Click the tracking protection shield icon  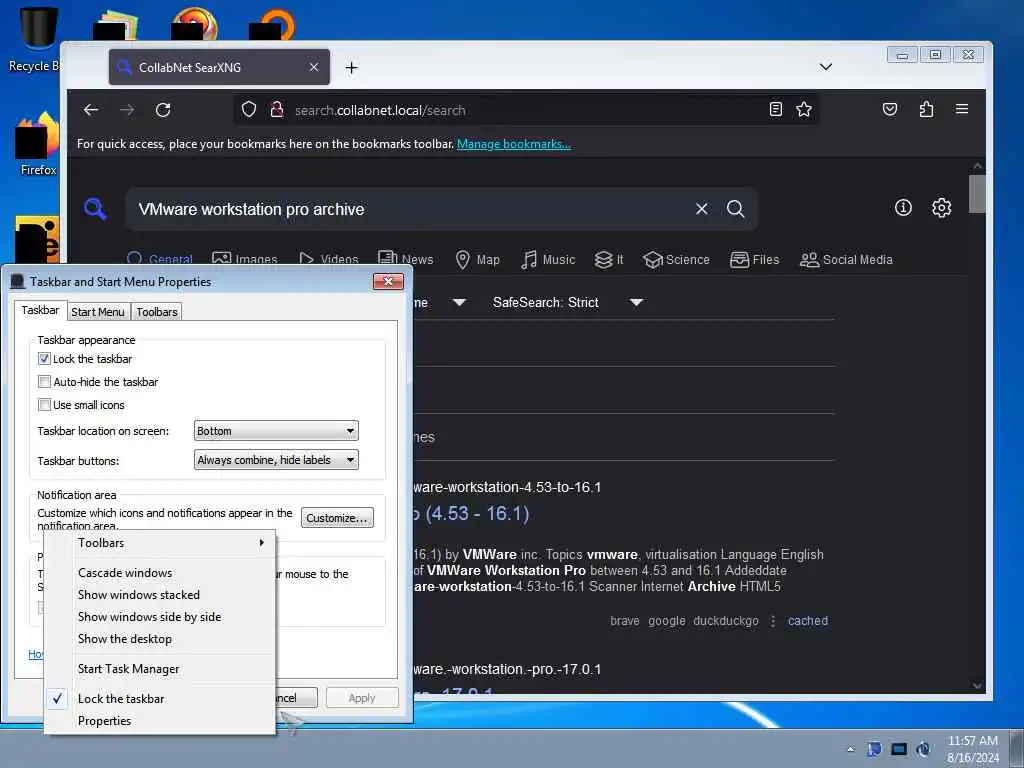(x=249, y=110)
